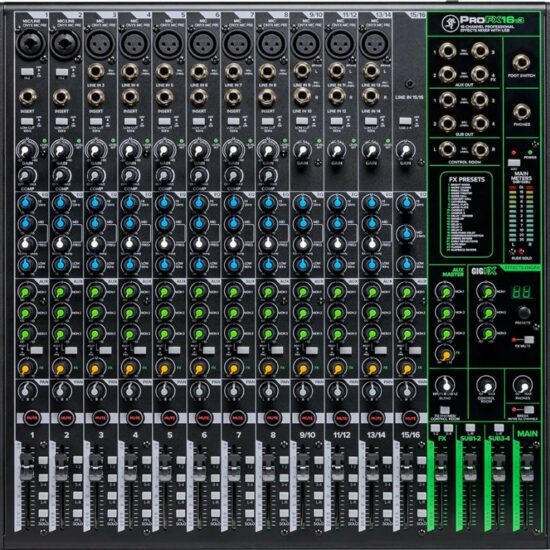Screen dimensions: 550x550
Task: Click the FX return fader
Action: coord(441,467)
